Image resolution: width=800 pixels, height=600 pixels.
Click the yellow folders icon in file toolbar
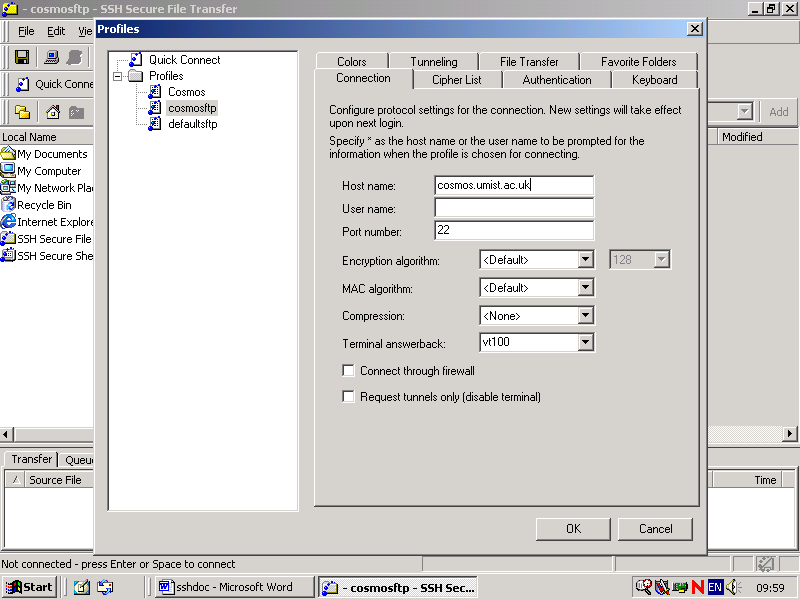coord(22,112)
